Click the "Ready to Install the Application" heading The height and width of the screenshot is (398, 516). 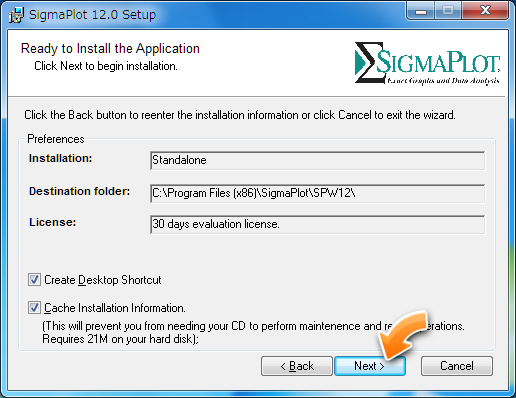point(110,49)
